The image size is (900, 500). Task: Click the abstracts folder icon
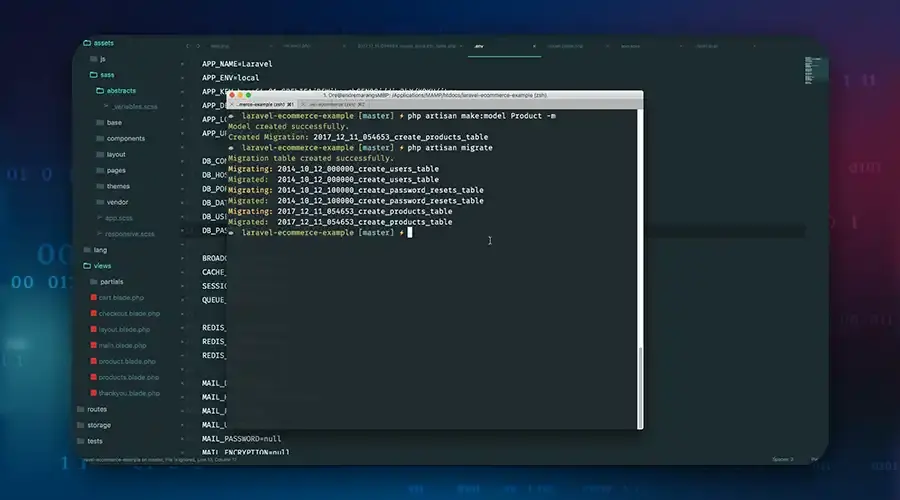(101, 91)
